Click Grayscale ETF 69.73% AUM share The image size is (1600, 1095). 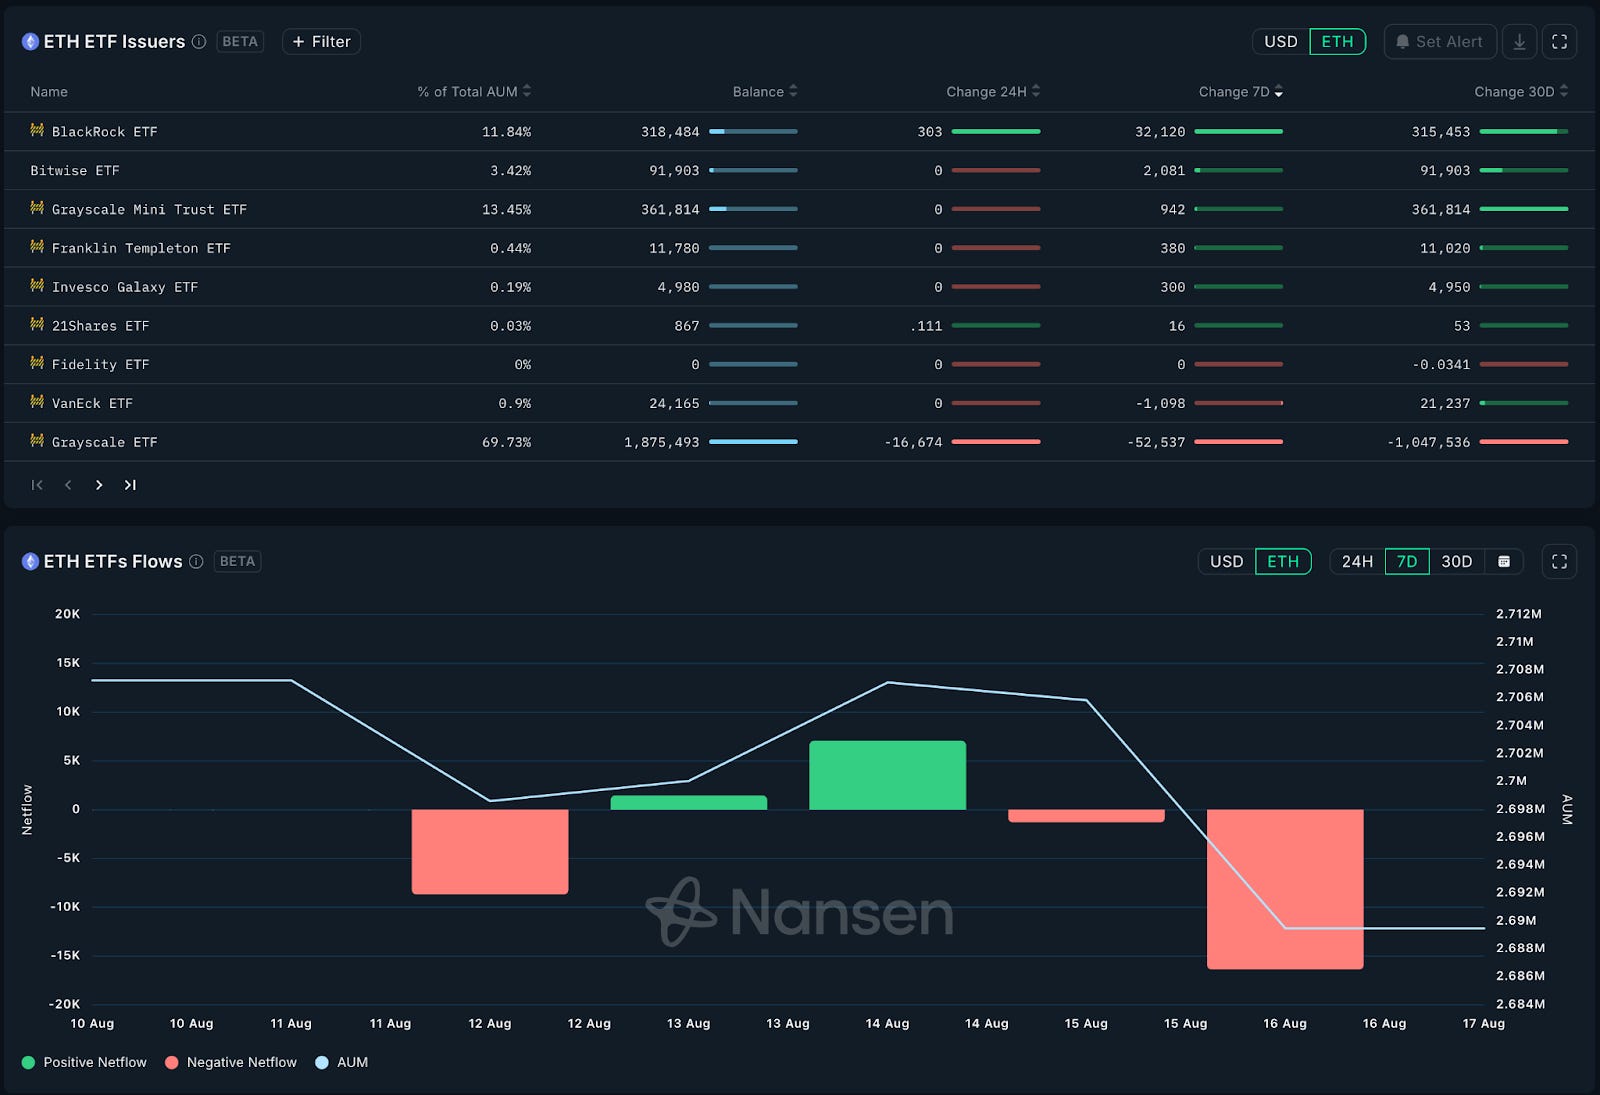[507, 442]
